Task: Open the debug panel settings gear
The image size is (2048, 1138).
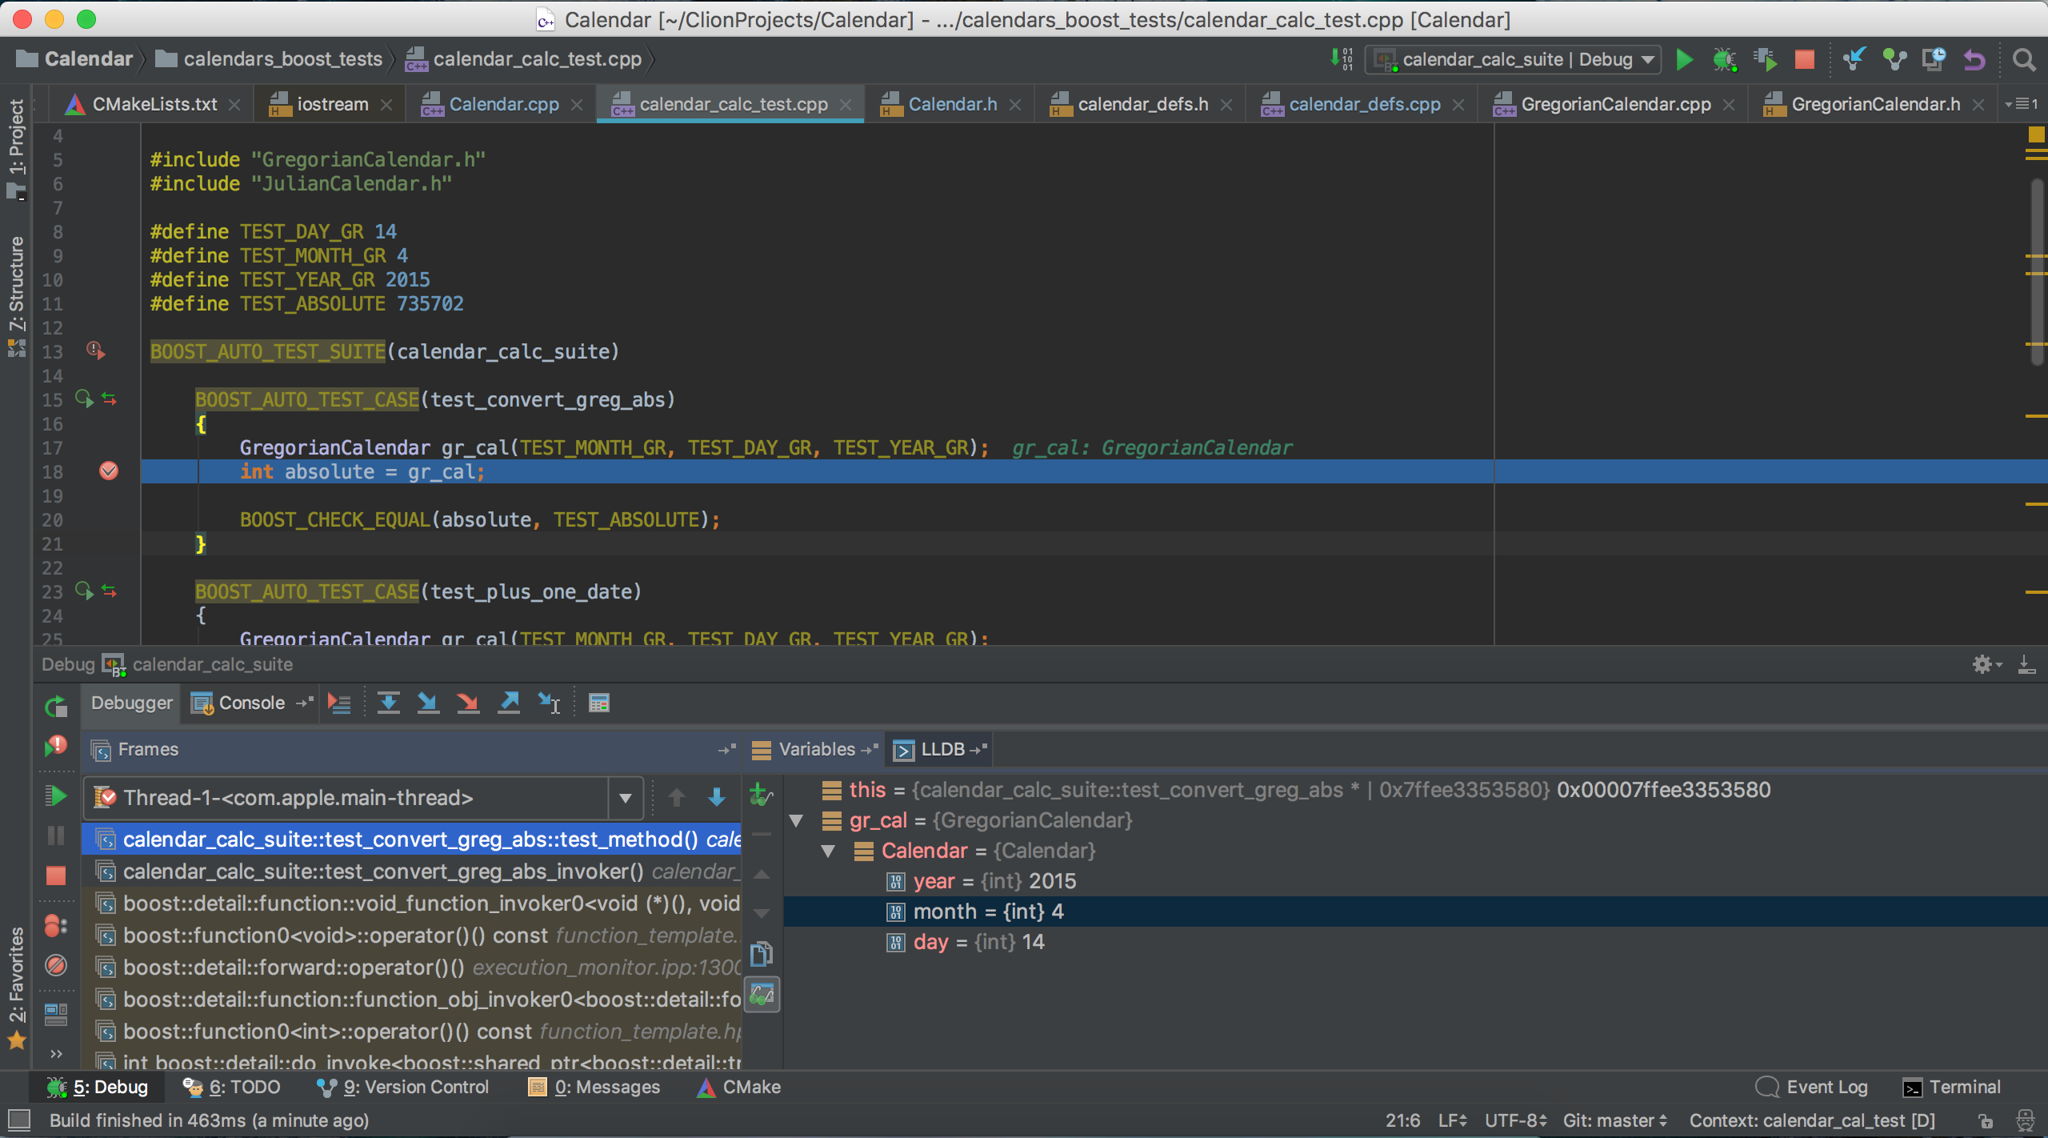Action: click(1985, 664)
